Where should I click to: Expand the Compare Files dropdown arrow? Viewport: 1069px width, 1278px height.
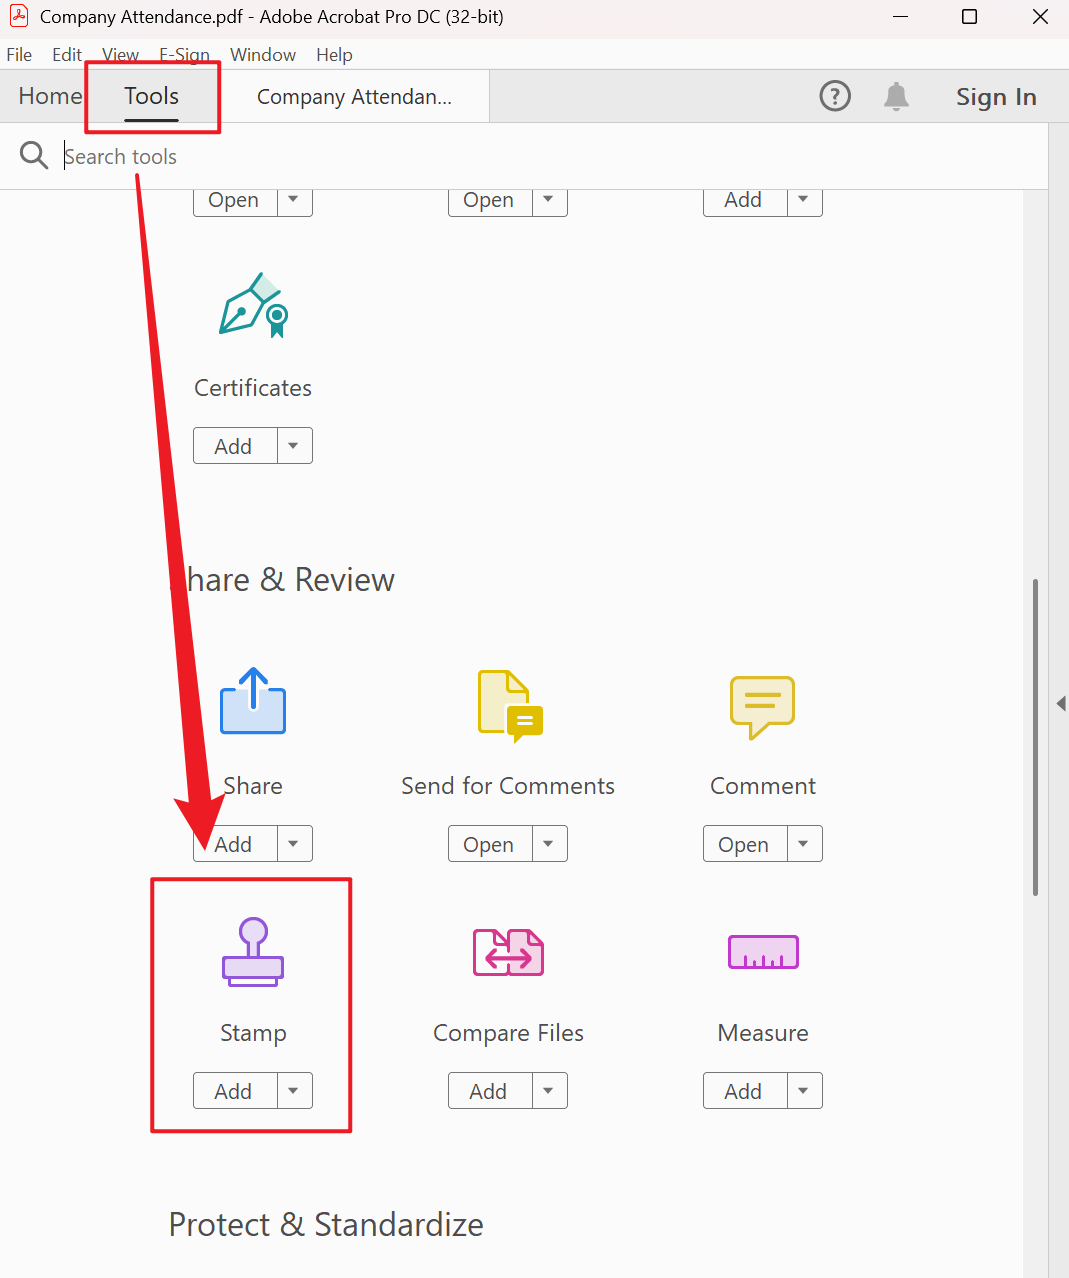(549, 1091)
